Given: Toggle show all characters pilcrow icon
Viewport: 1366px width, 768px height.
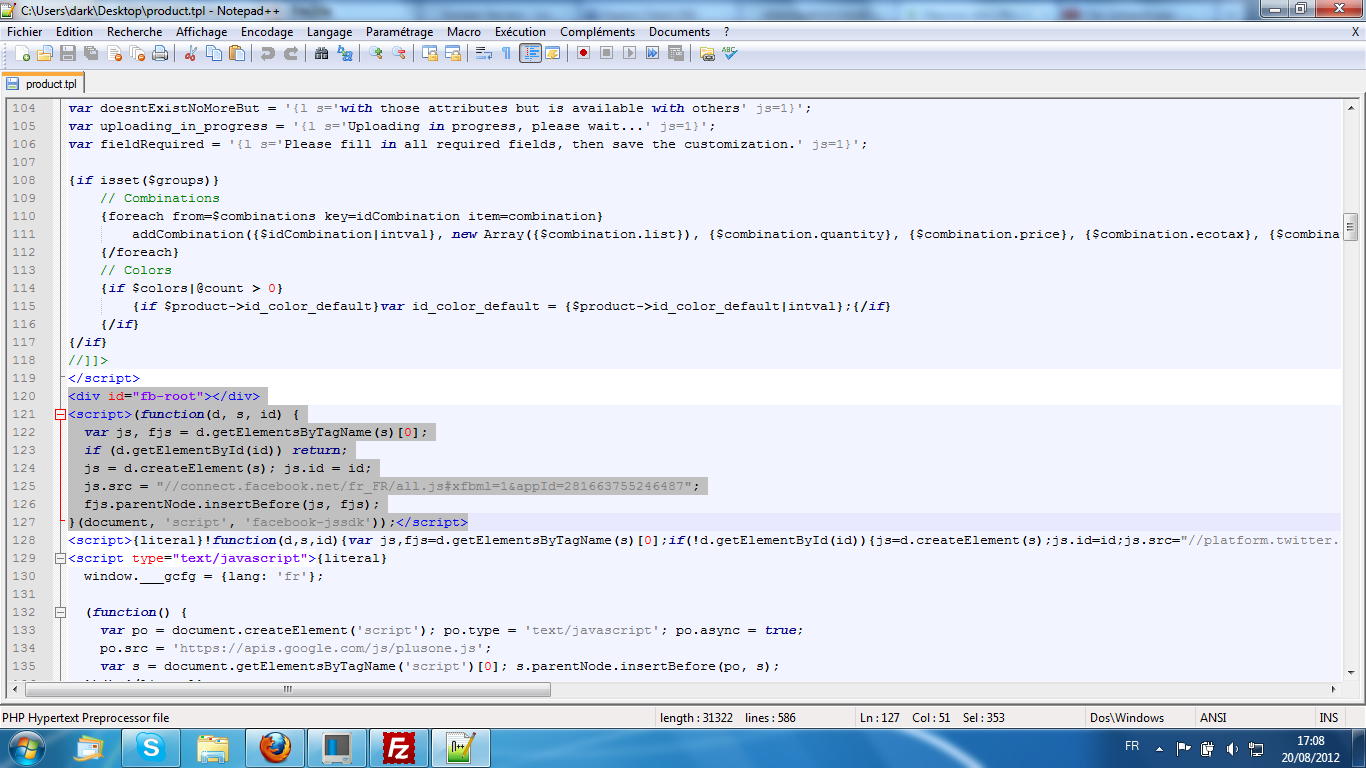Looking at the screenshot, I should point(506,53).
